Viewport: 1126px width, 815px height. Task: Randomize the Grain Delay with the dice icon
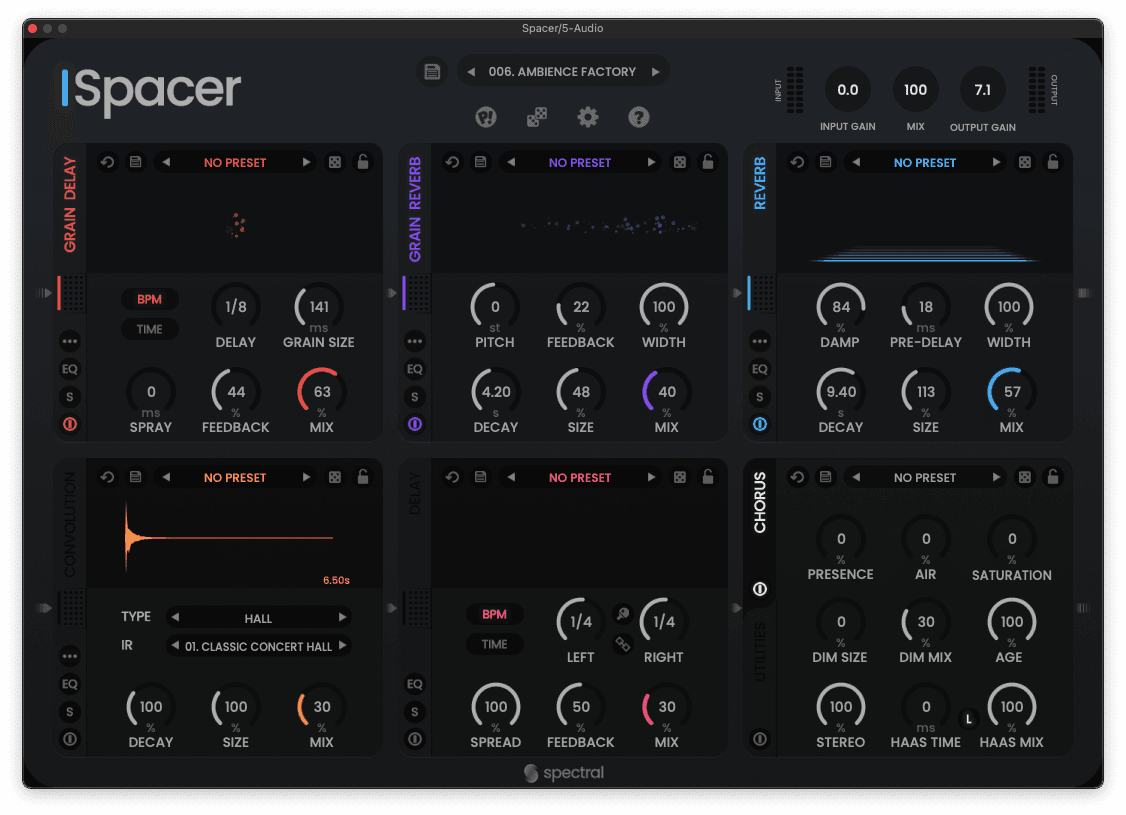click(334, 161)
